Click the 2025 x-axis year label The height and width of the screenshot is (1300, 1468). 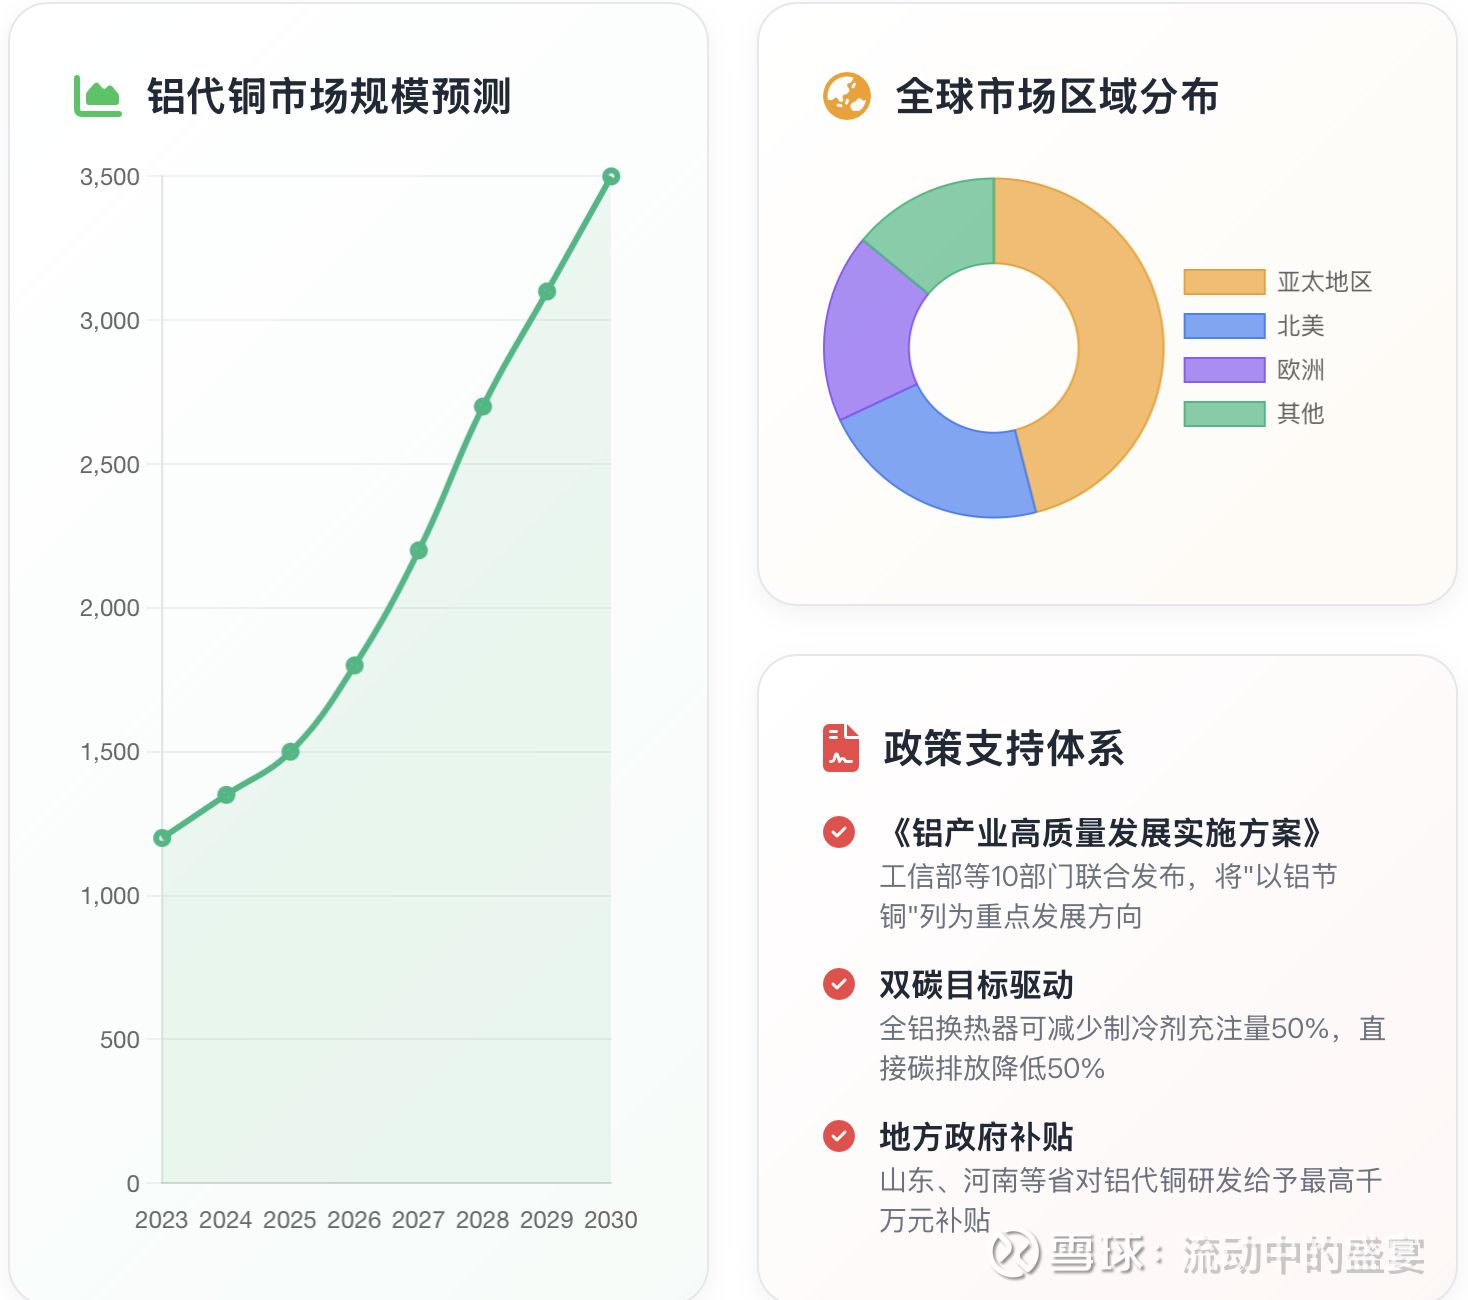coord(290,1220)
